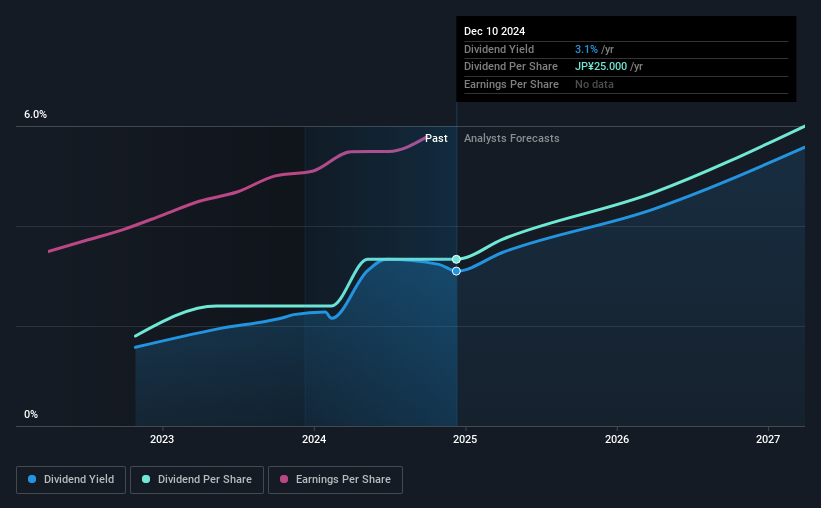Click the tooltip Dividend Per Share row label

(511, 67)
